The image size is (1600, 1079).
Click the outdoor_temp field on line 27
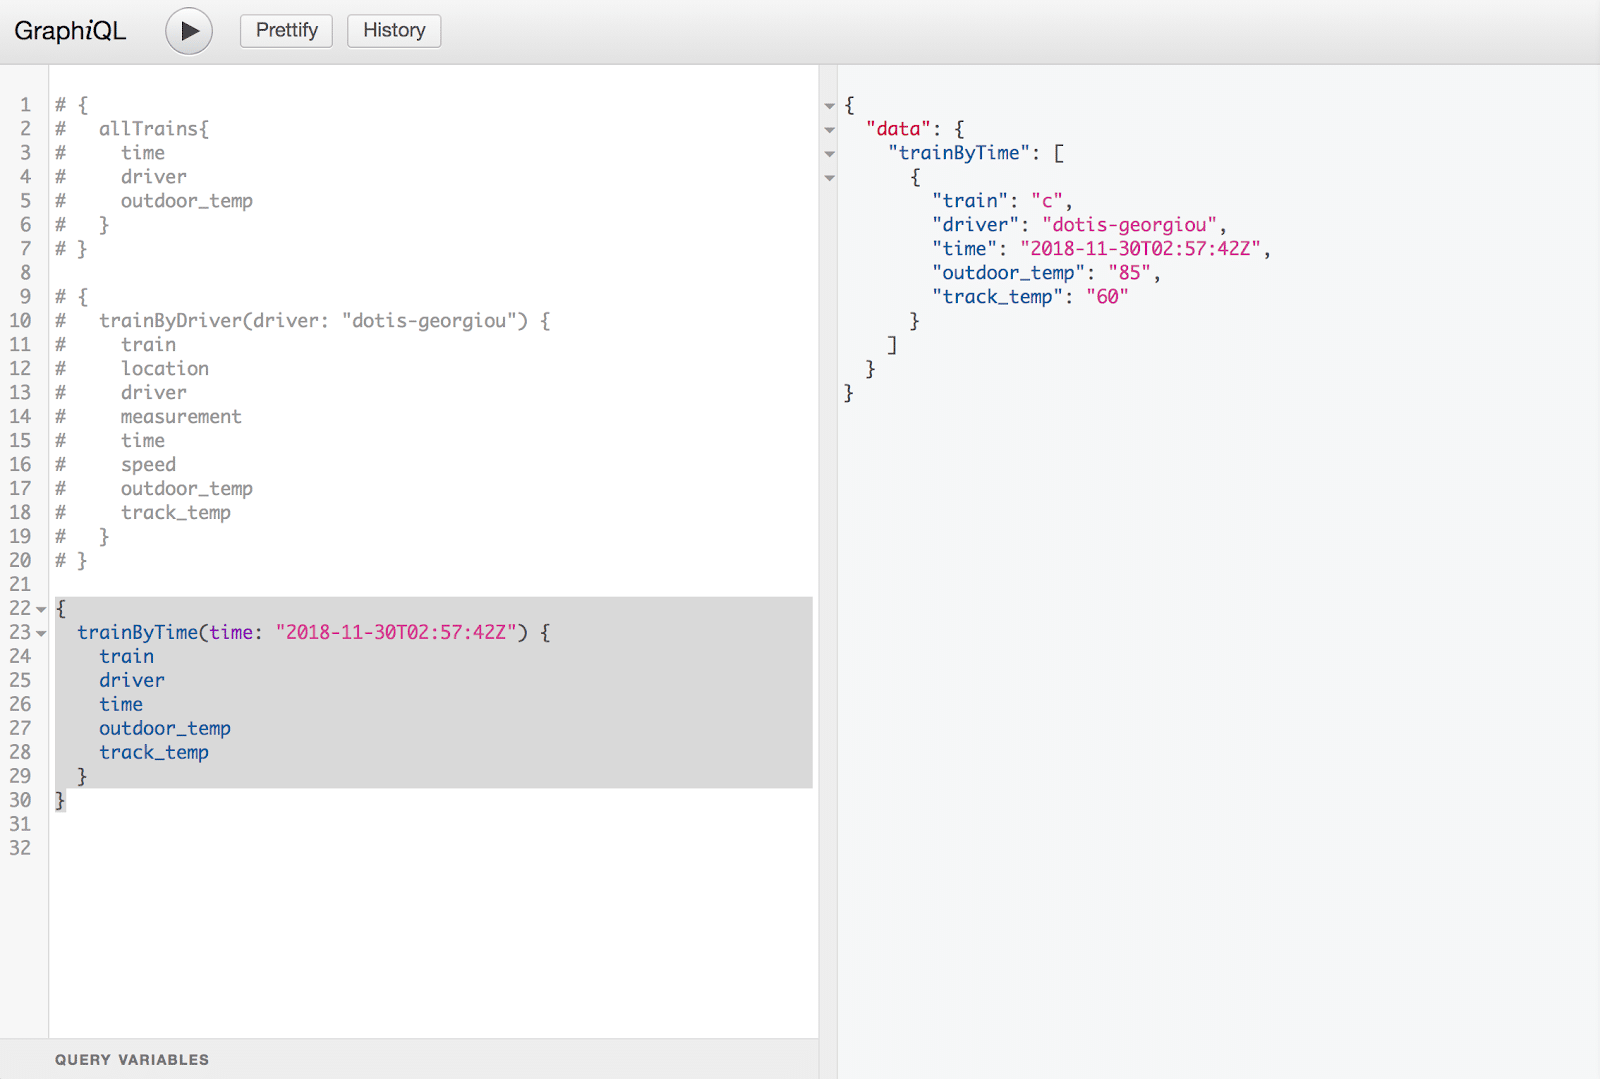165,728
